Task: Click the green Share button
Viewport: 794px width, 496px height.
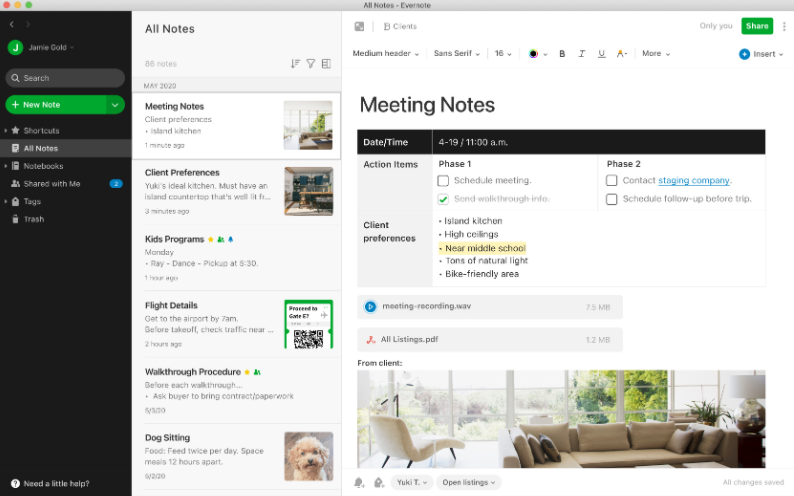Action: pos(757,26)
